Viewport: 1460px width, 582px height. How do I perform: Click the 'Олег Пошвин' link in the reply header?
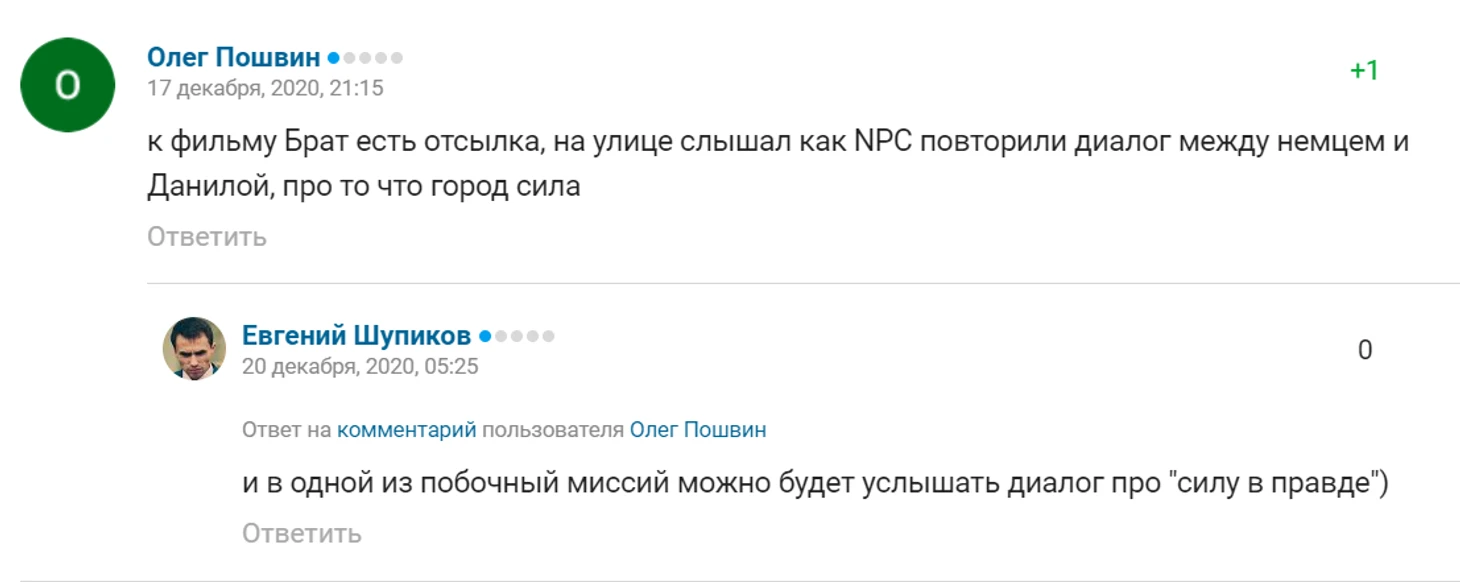pyautogui.click(x=697, y=430)
